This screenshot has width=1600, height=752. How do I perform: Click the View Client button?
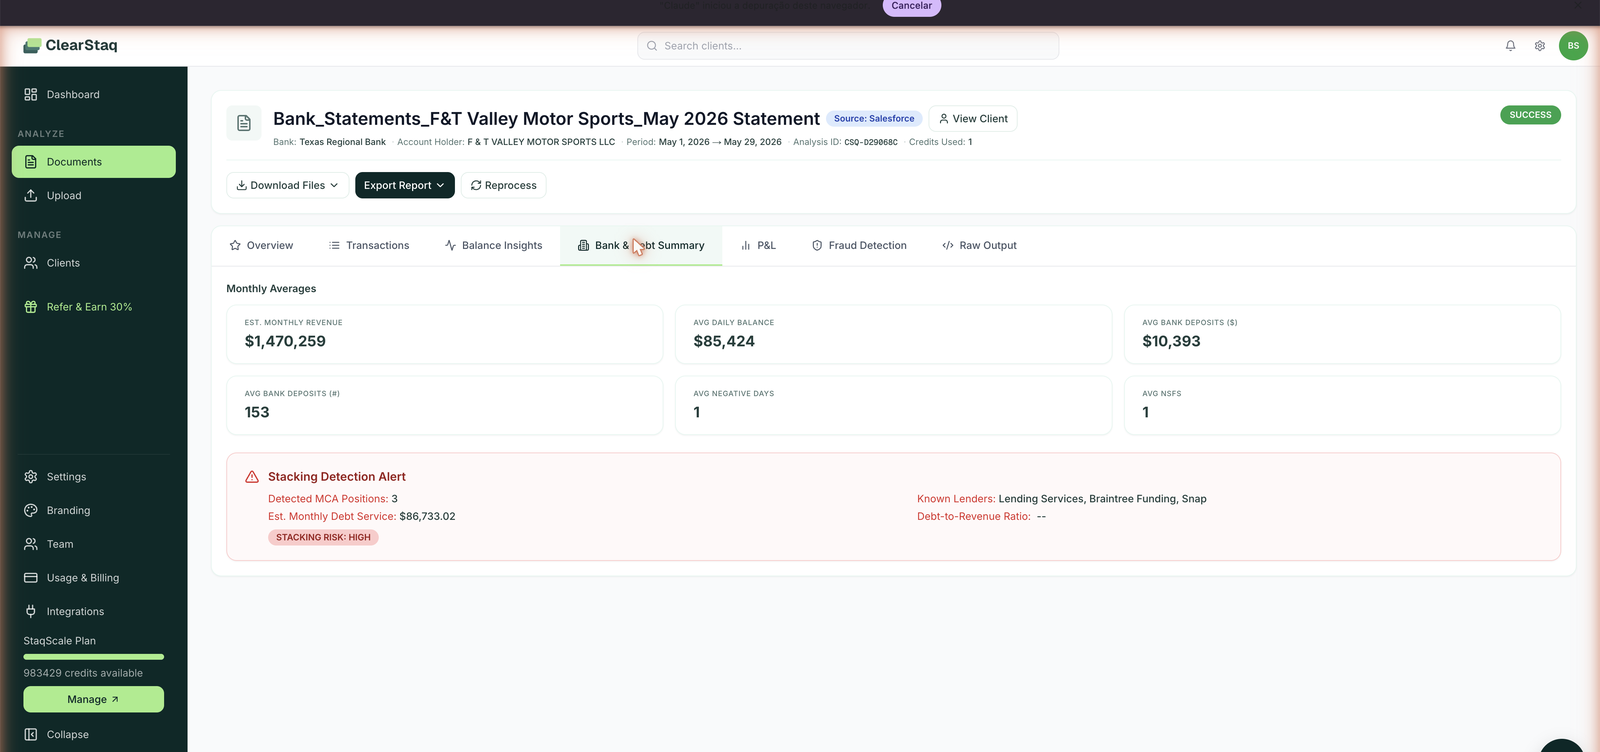point(973,118)
